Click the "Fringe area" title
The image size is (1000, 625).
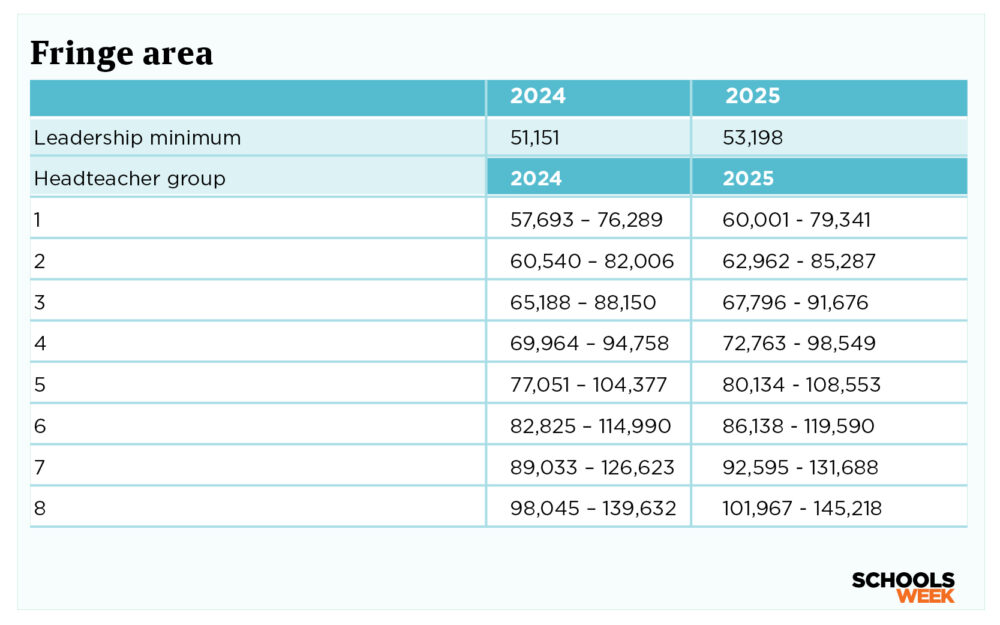click(x=121, y=53)
